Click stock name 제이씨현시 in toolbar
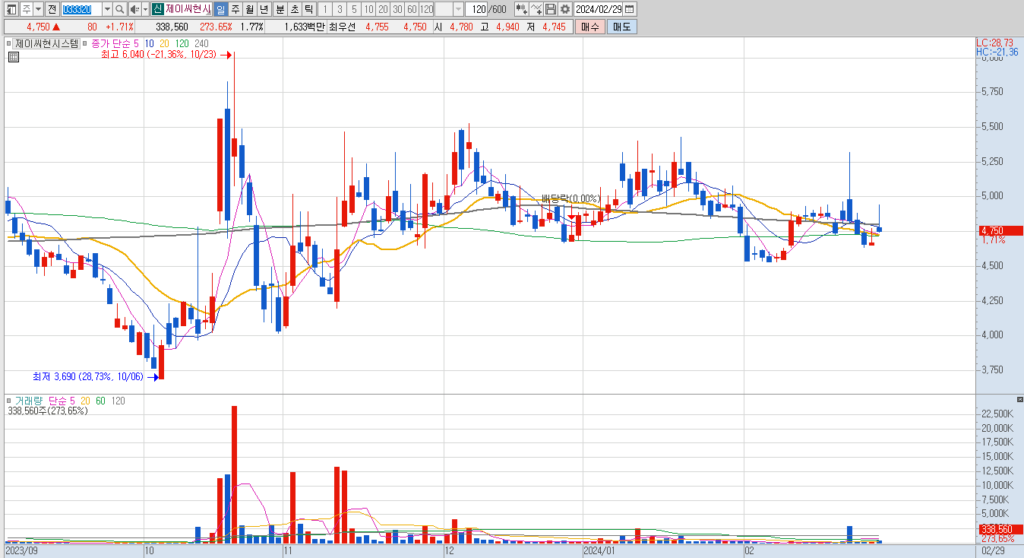Image resolution: width=1024 pixels, height=558 pixels. [x=188, y=9]
